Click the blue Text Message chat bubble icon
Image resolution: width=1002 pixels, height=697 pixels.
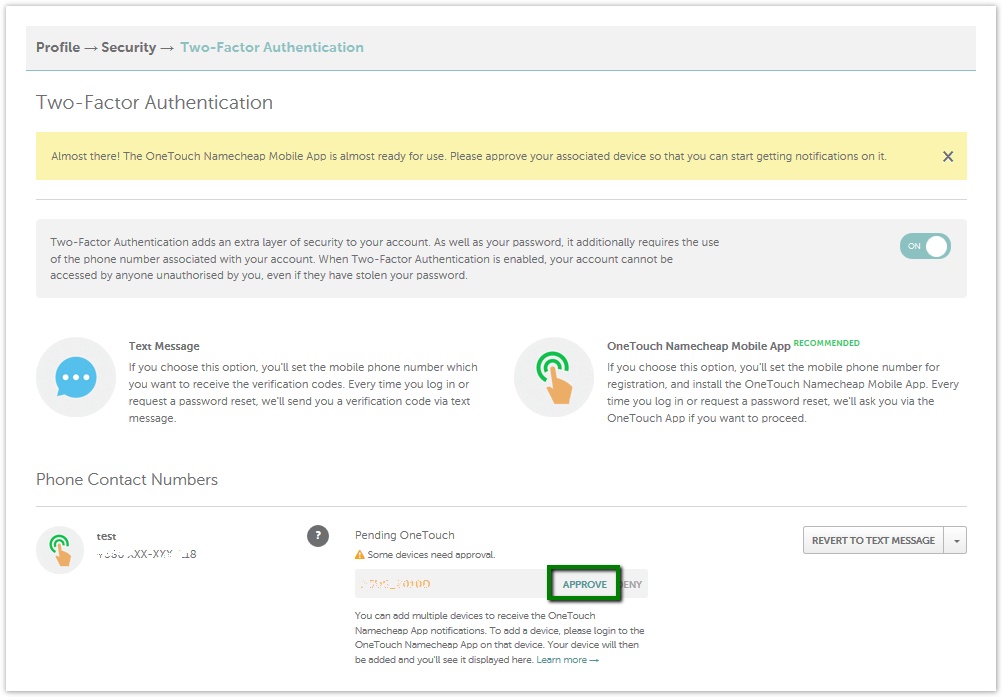pyautogui.click(x=76, y=377)
